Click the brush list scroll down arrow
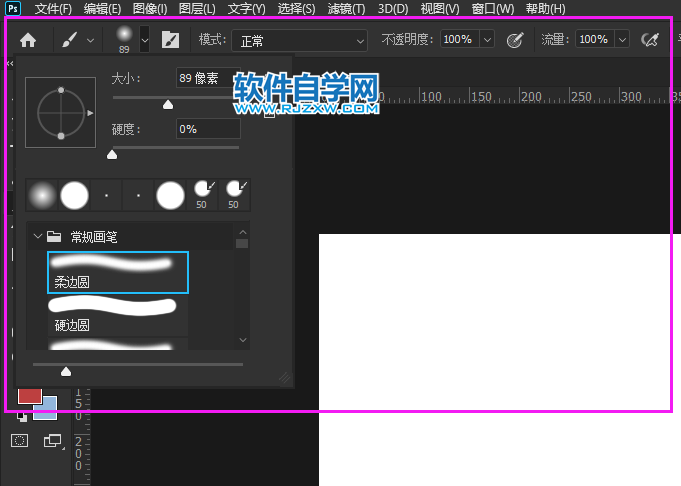 tap(243, 340)
